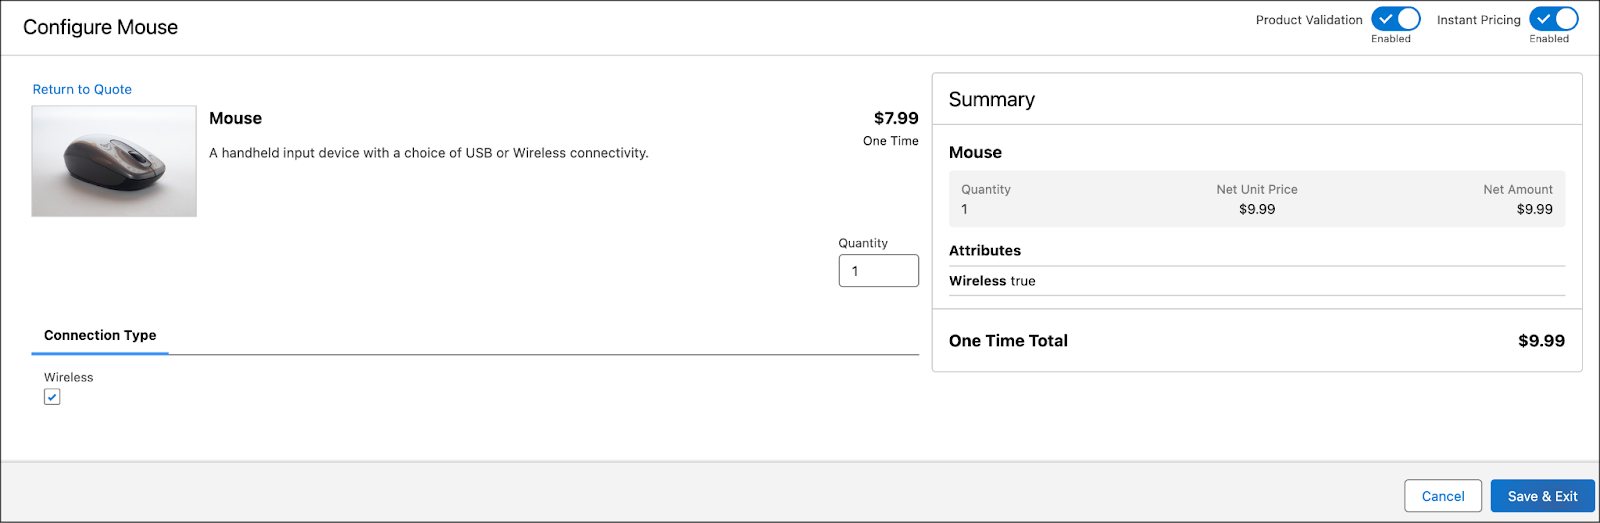Click the Mouse heading in Summary panel

975,152
